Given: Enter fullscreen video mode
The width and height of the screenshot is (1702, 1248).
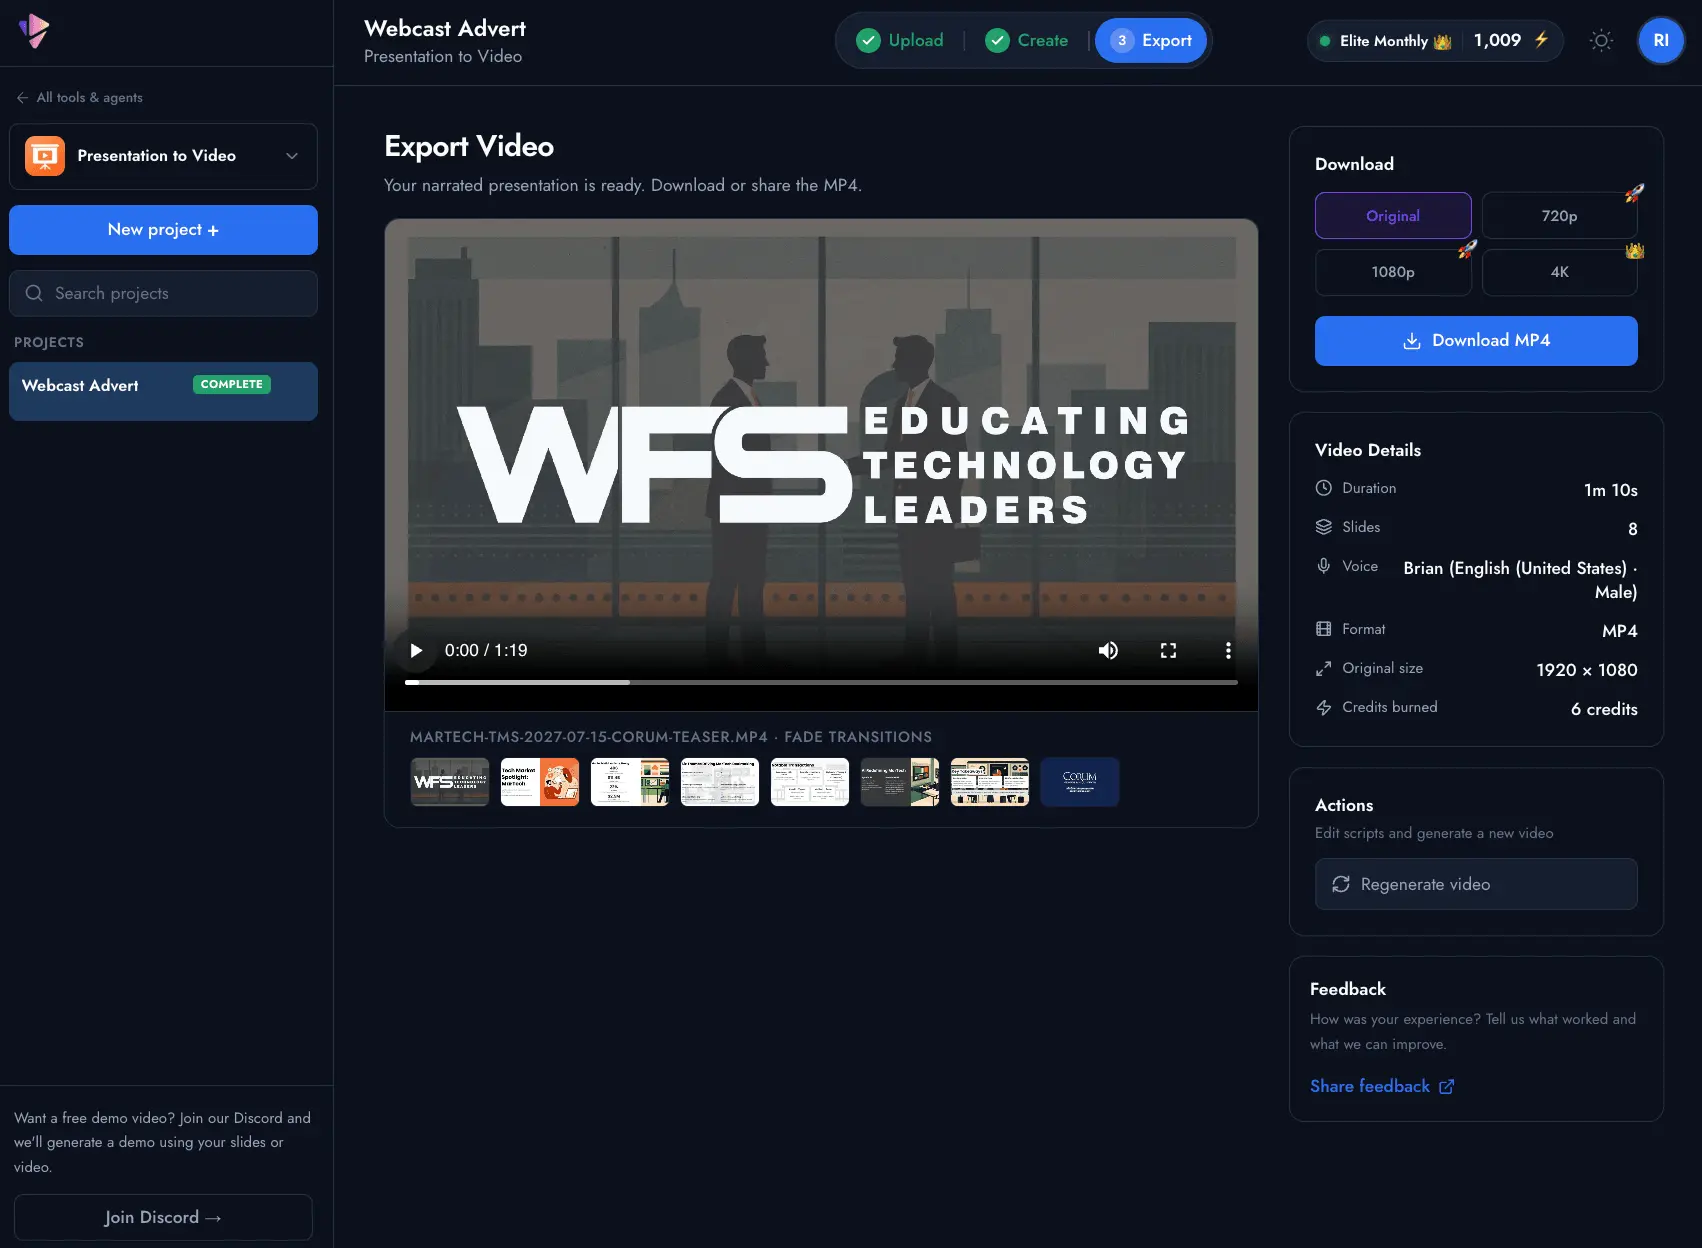Looking at the screenshot, I should click(x=1168, y=650).
